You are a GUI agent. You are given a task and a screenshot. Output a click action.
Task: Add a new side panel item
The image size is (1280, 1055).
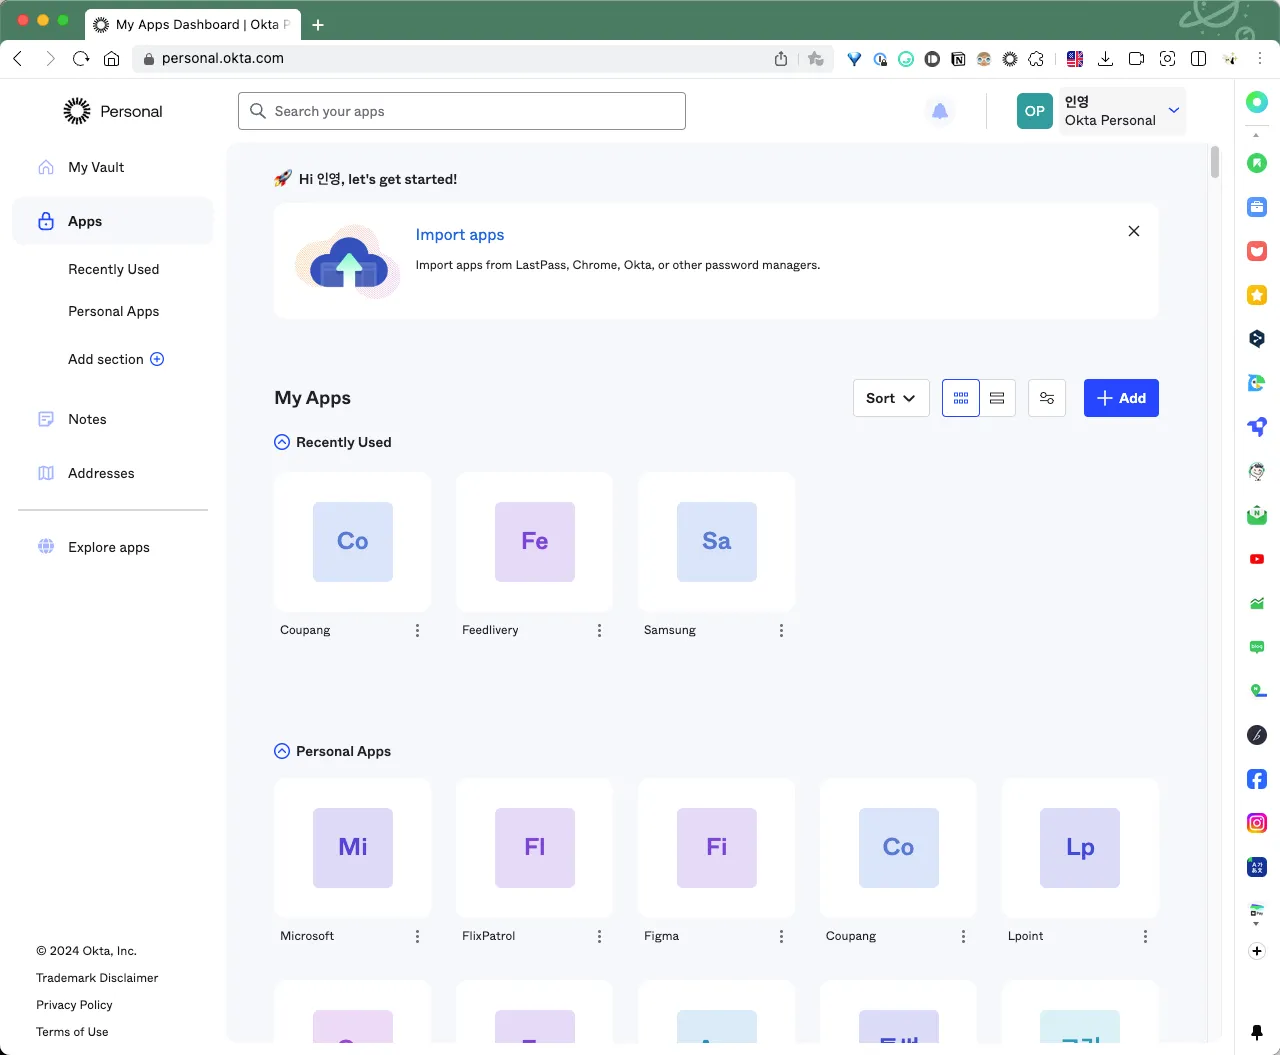click(1257, 951)
